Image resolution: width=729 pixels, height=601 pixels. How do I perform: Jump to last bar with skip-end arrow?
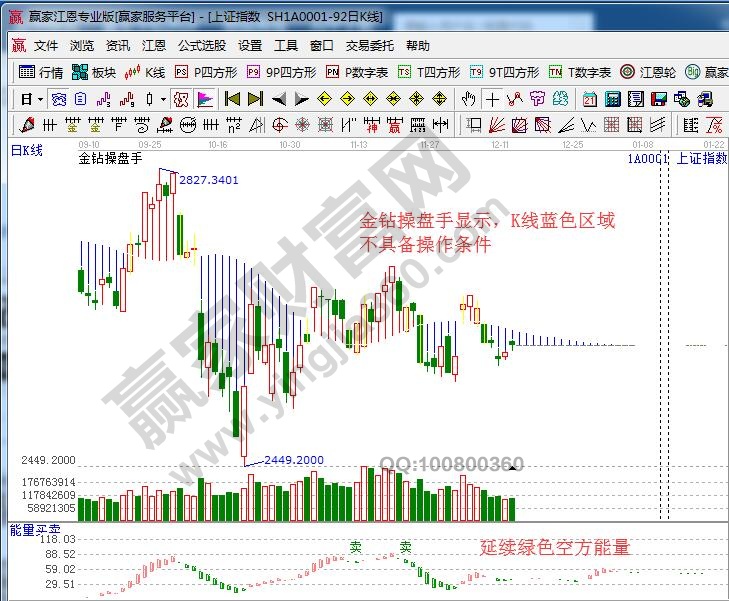pos(255,99)
